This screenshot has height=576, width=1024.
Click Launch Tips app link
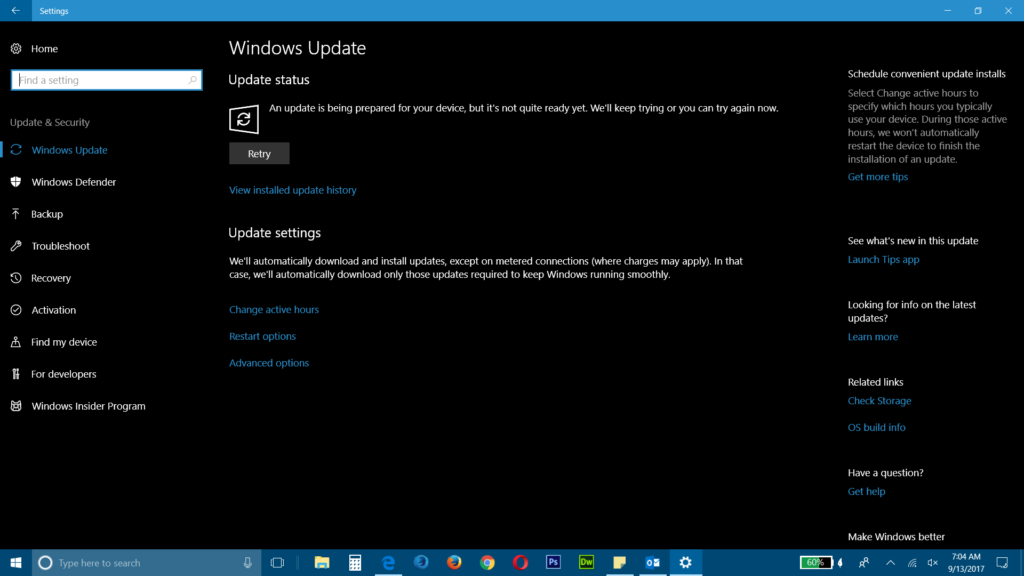[883, 259]
